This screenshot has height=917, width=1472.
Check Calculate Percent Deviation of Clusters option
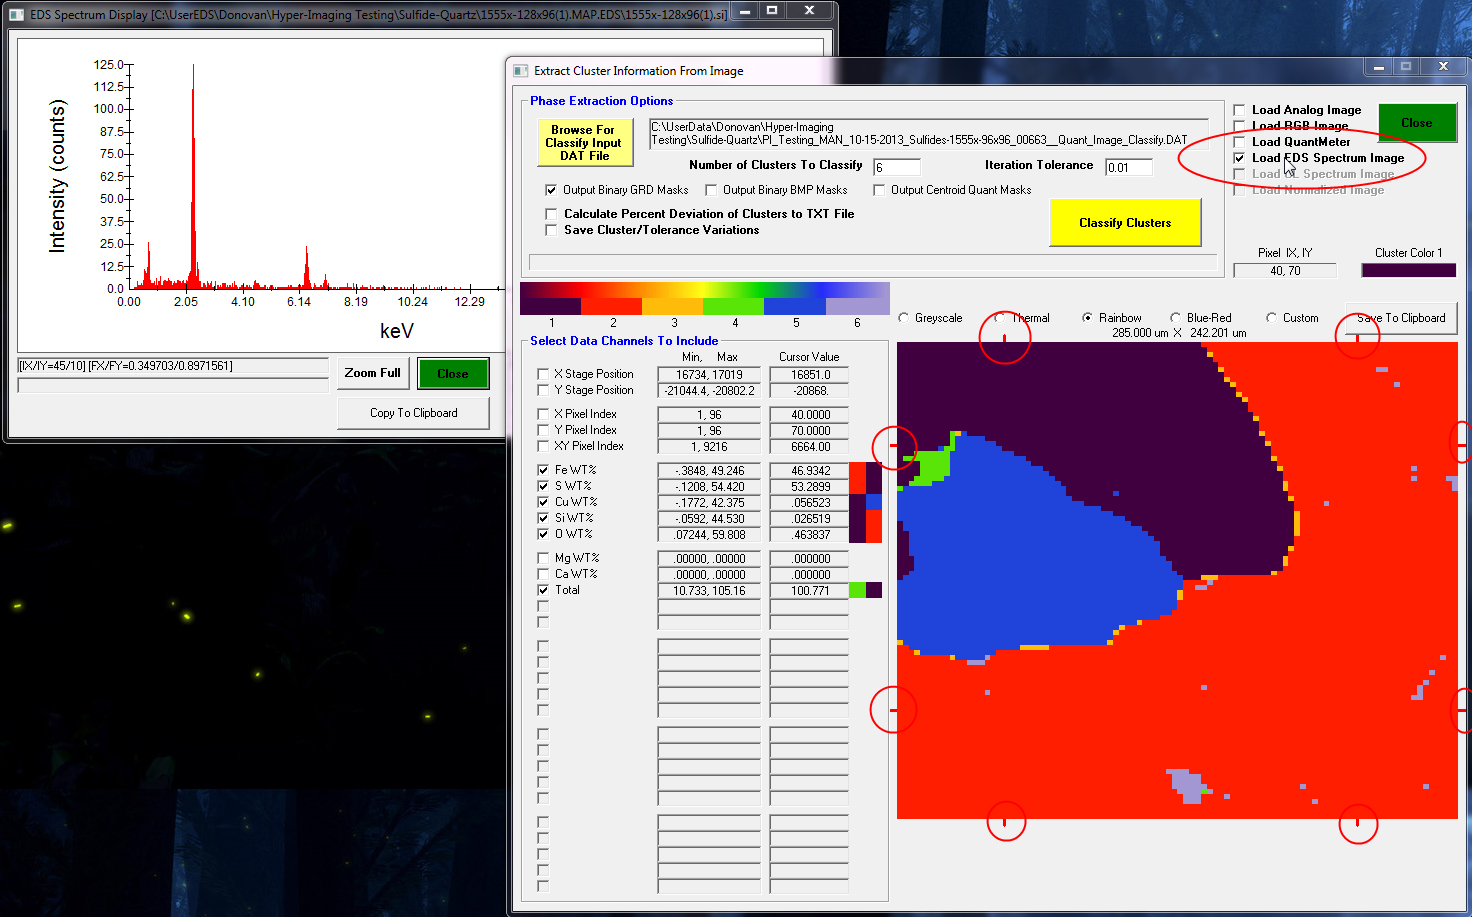551,214
